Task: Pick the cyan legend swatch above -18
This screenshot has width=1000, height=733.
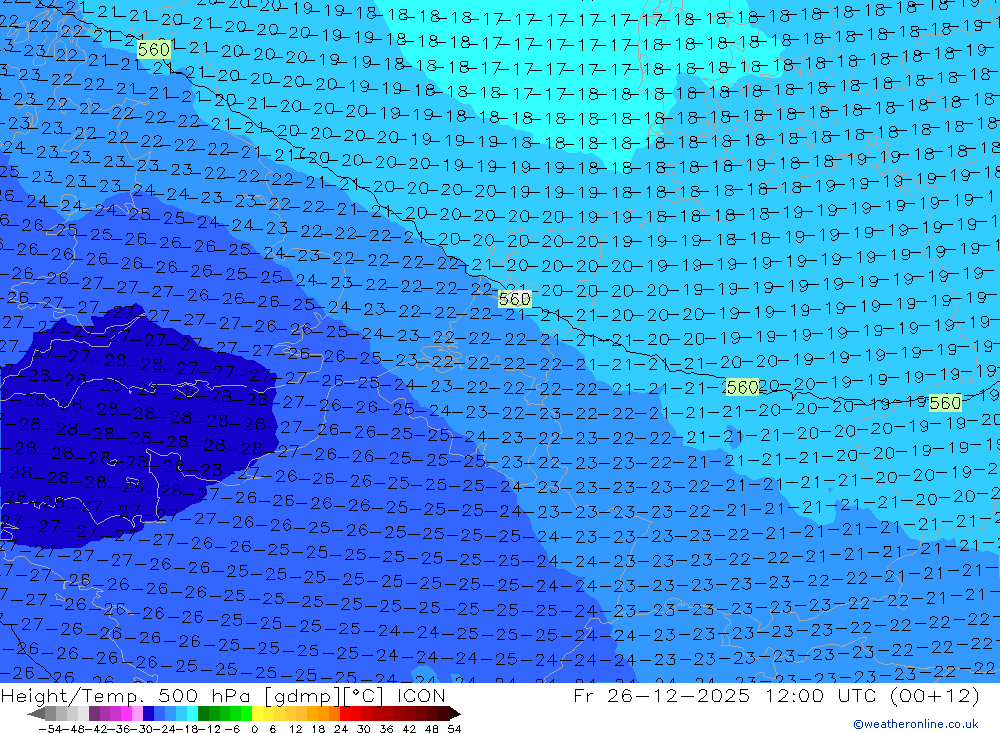Action: 192,713
